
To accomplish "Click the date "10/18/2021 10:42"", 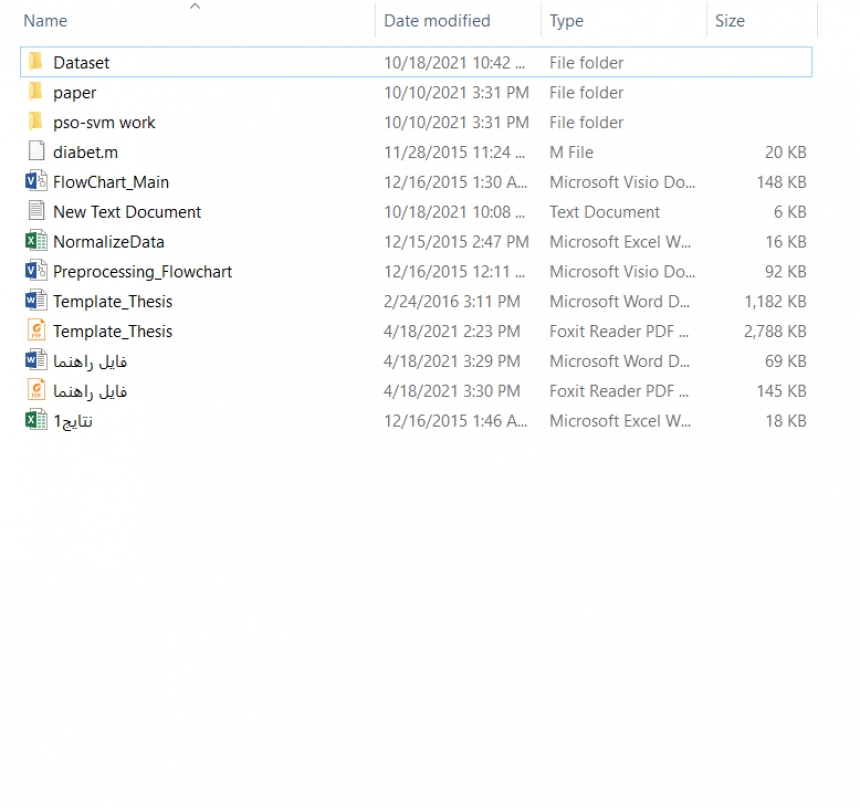I will [x=455, y=63].
